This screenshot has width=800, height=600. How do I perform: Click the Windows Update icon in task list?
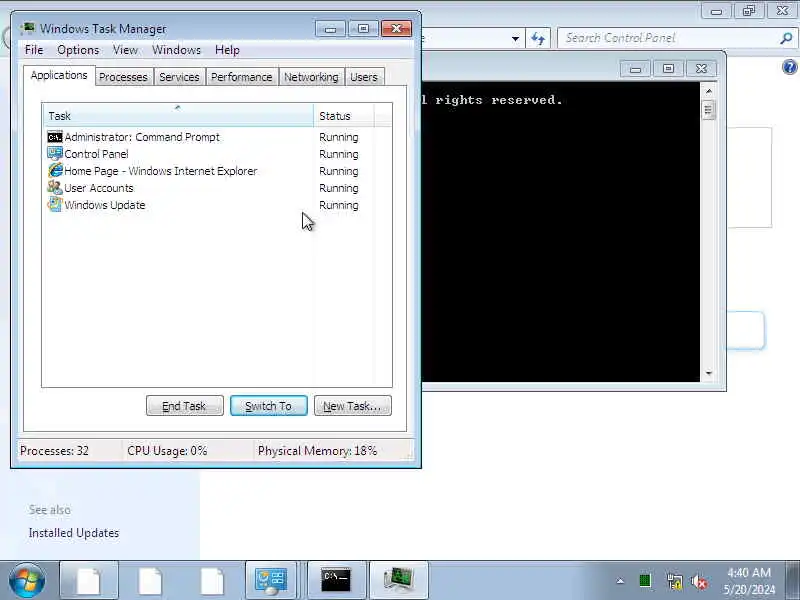point(55,205)
